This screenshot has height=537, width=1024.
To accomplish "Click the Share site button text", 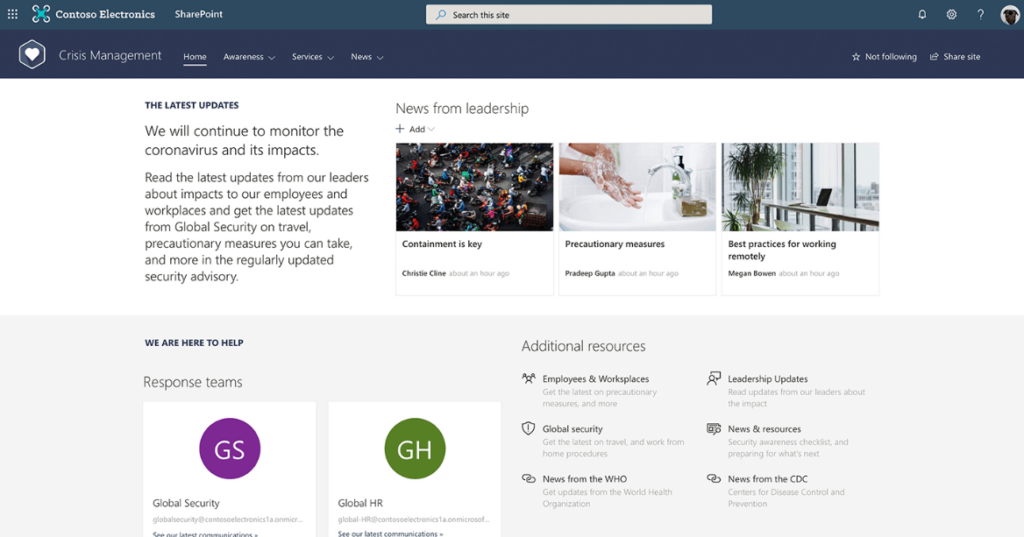I will [x=961, y=57].
